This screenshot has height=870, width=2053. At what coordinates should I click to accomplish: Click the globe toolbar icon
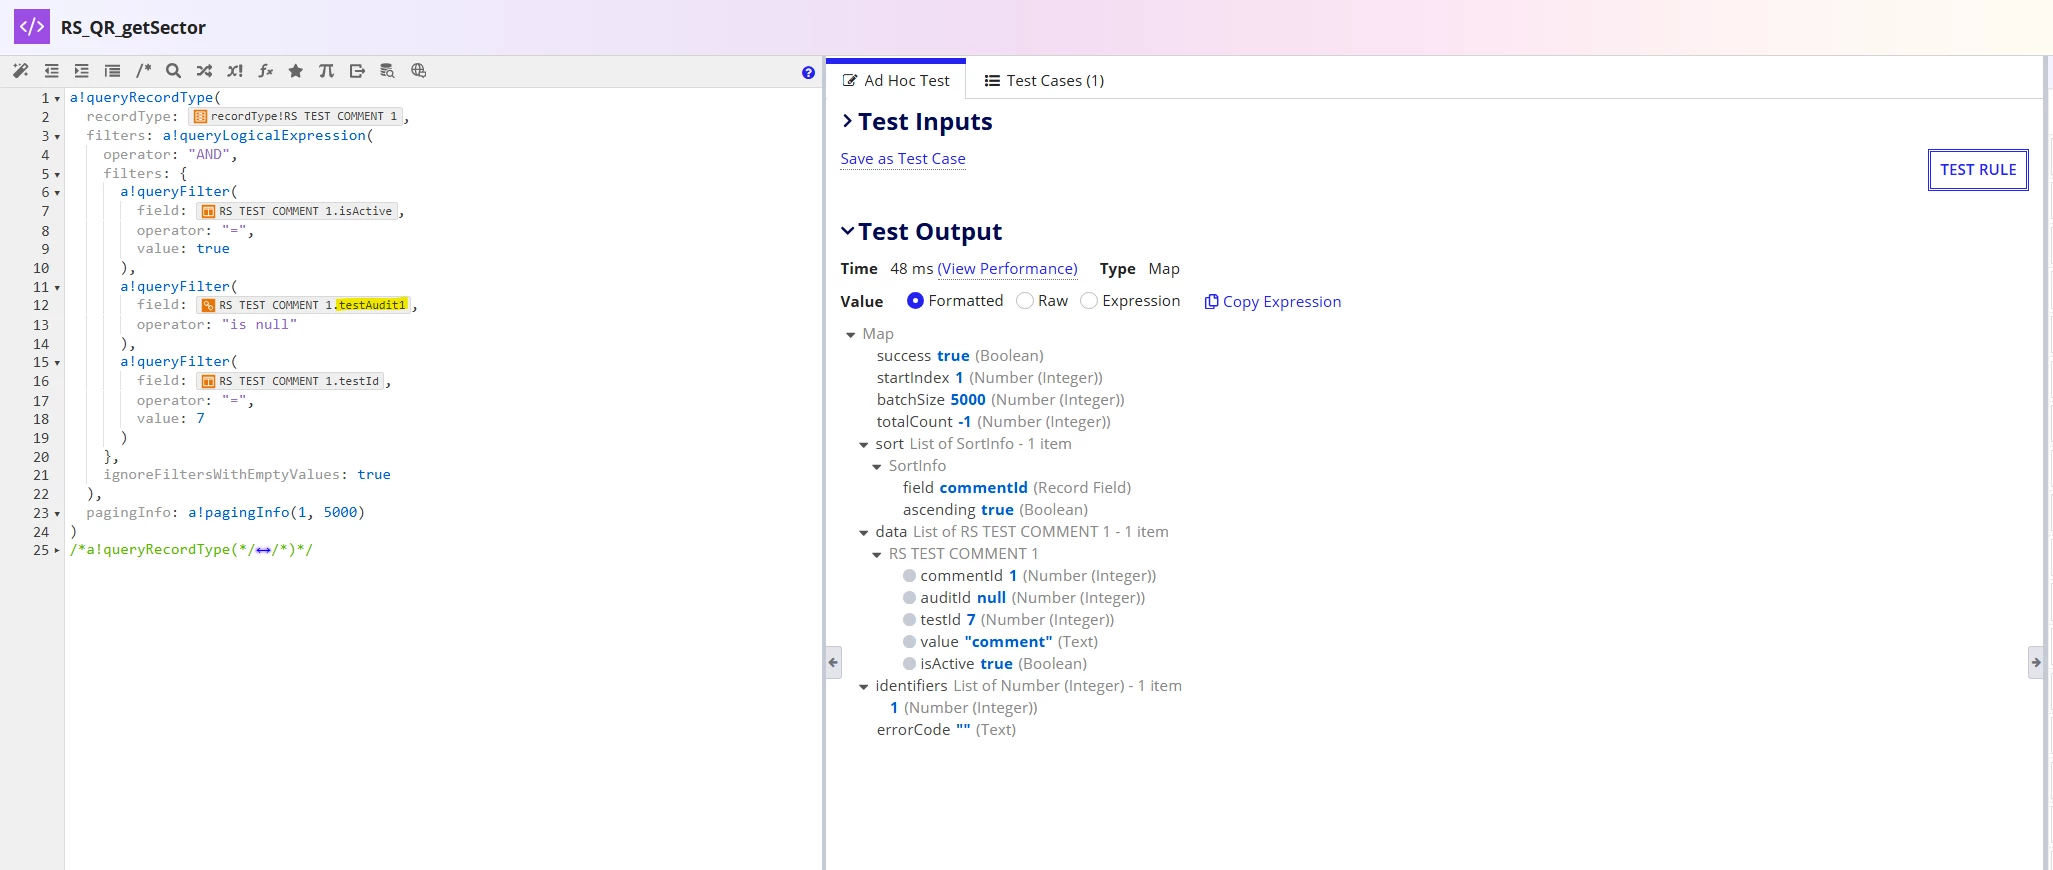tap(418, 71)
